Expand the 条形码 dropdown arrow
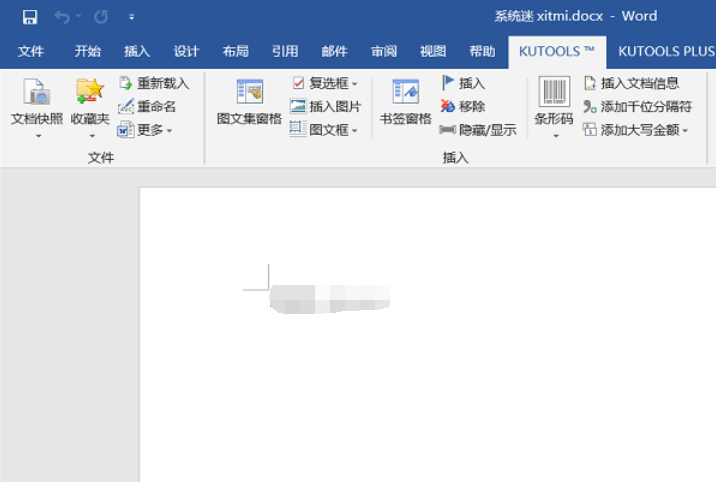Viewport: 716px width, 482px height. 556,136
